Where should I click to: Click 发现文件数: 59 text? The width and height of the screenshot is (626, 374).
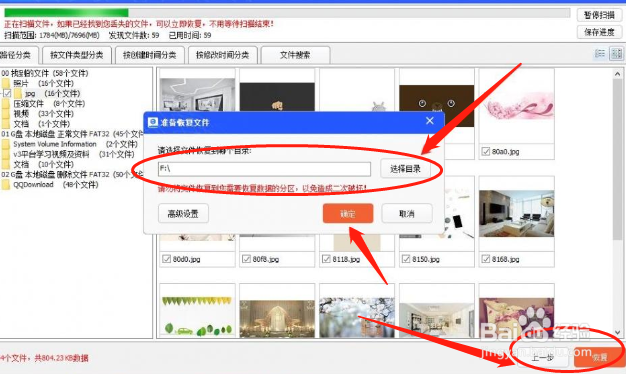point(134,36)
